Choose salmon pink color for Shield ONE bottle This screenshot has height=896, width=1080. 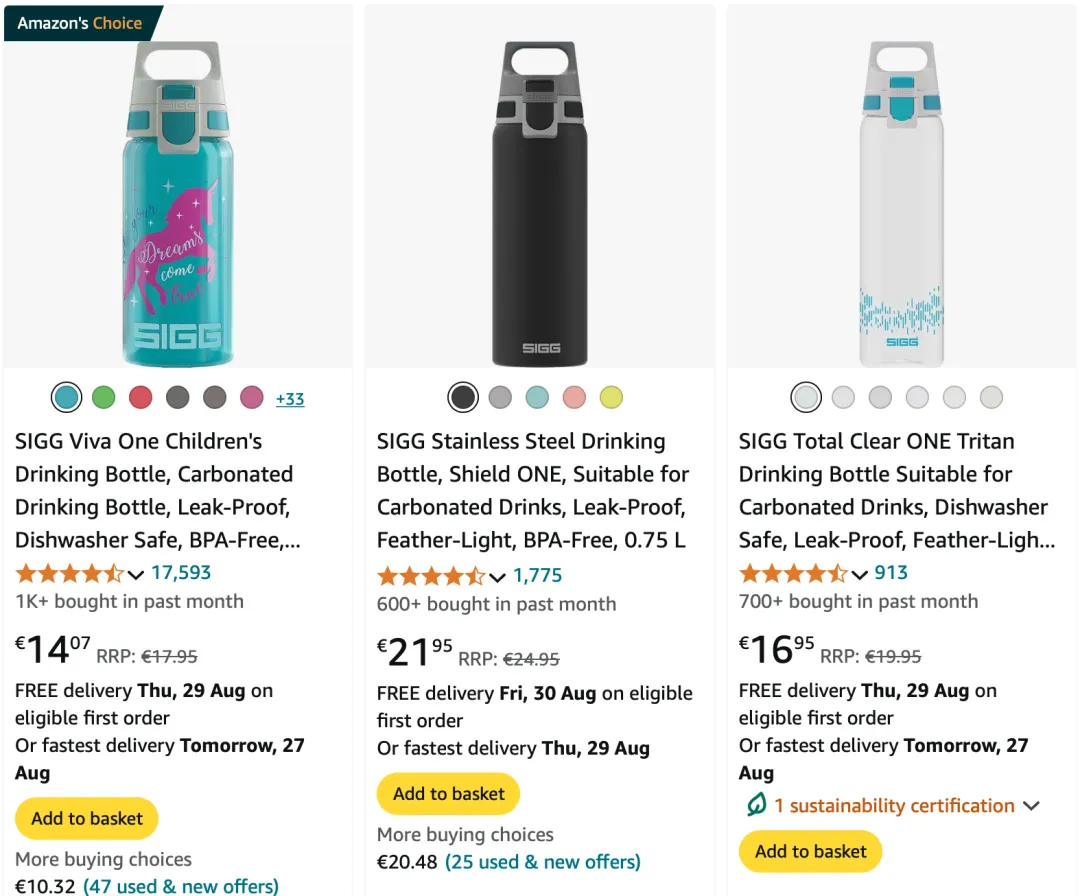[x=574, y=398]
